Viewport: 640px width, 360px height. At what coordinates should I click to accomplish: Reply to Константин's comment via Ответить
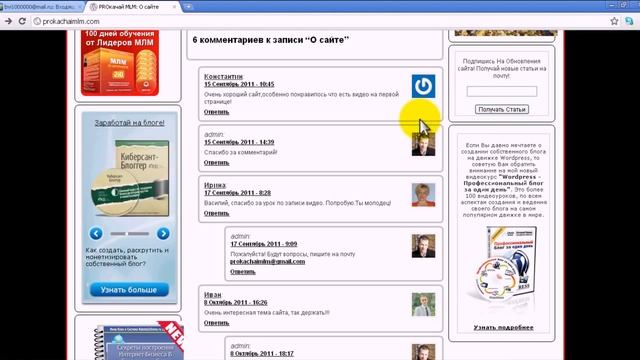point(216,112)
